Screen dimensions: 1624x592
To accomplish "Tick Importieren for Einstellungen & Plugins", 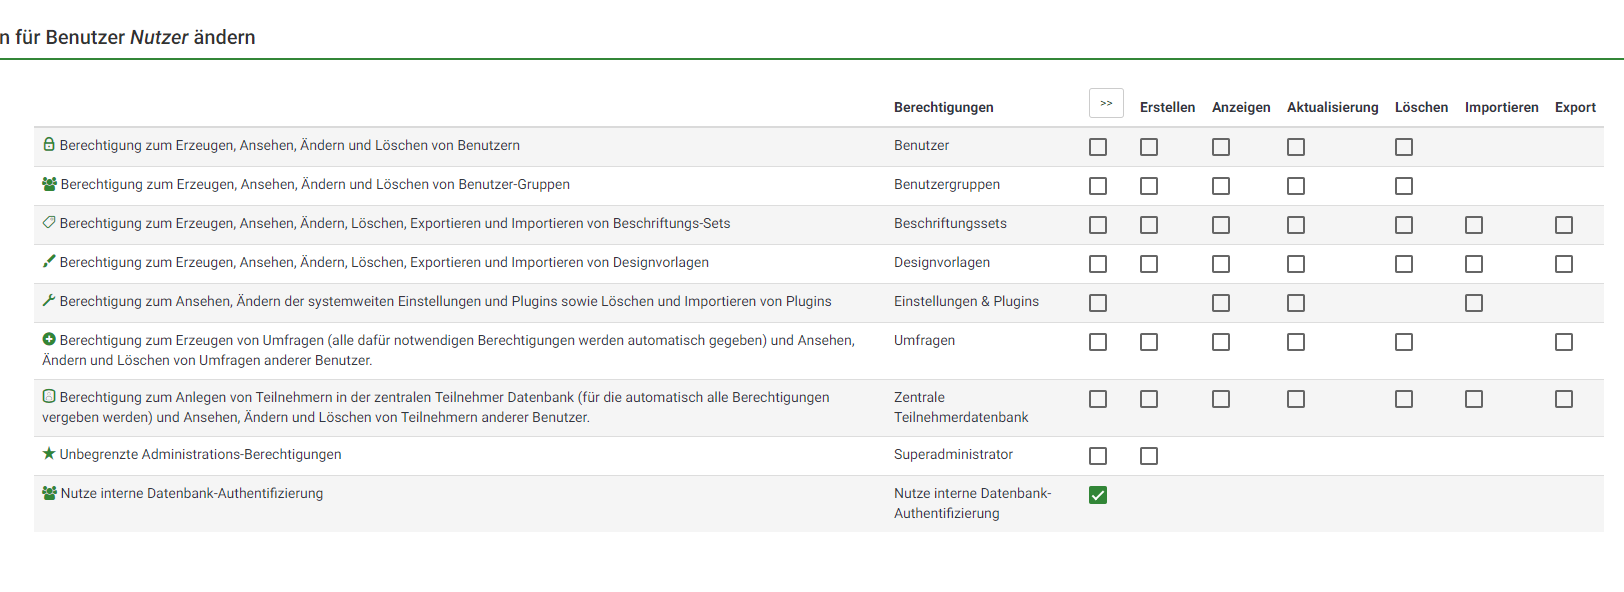I will click(1474, 303).
